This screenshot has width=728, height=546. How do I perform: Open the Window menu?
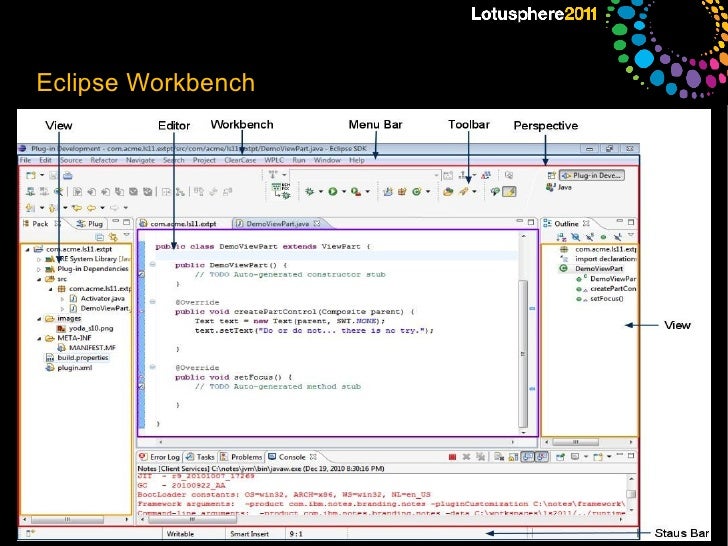click(x=327, y=160)
